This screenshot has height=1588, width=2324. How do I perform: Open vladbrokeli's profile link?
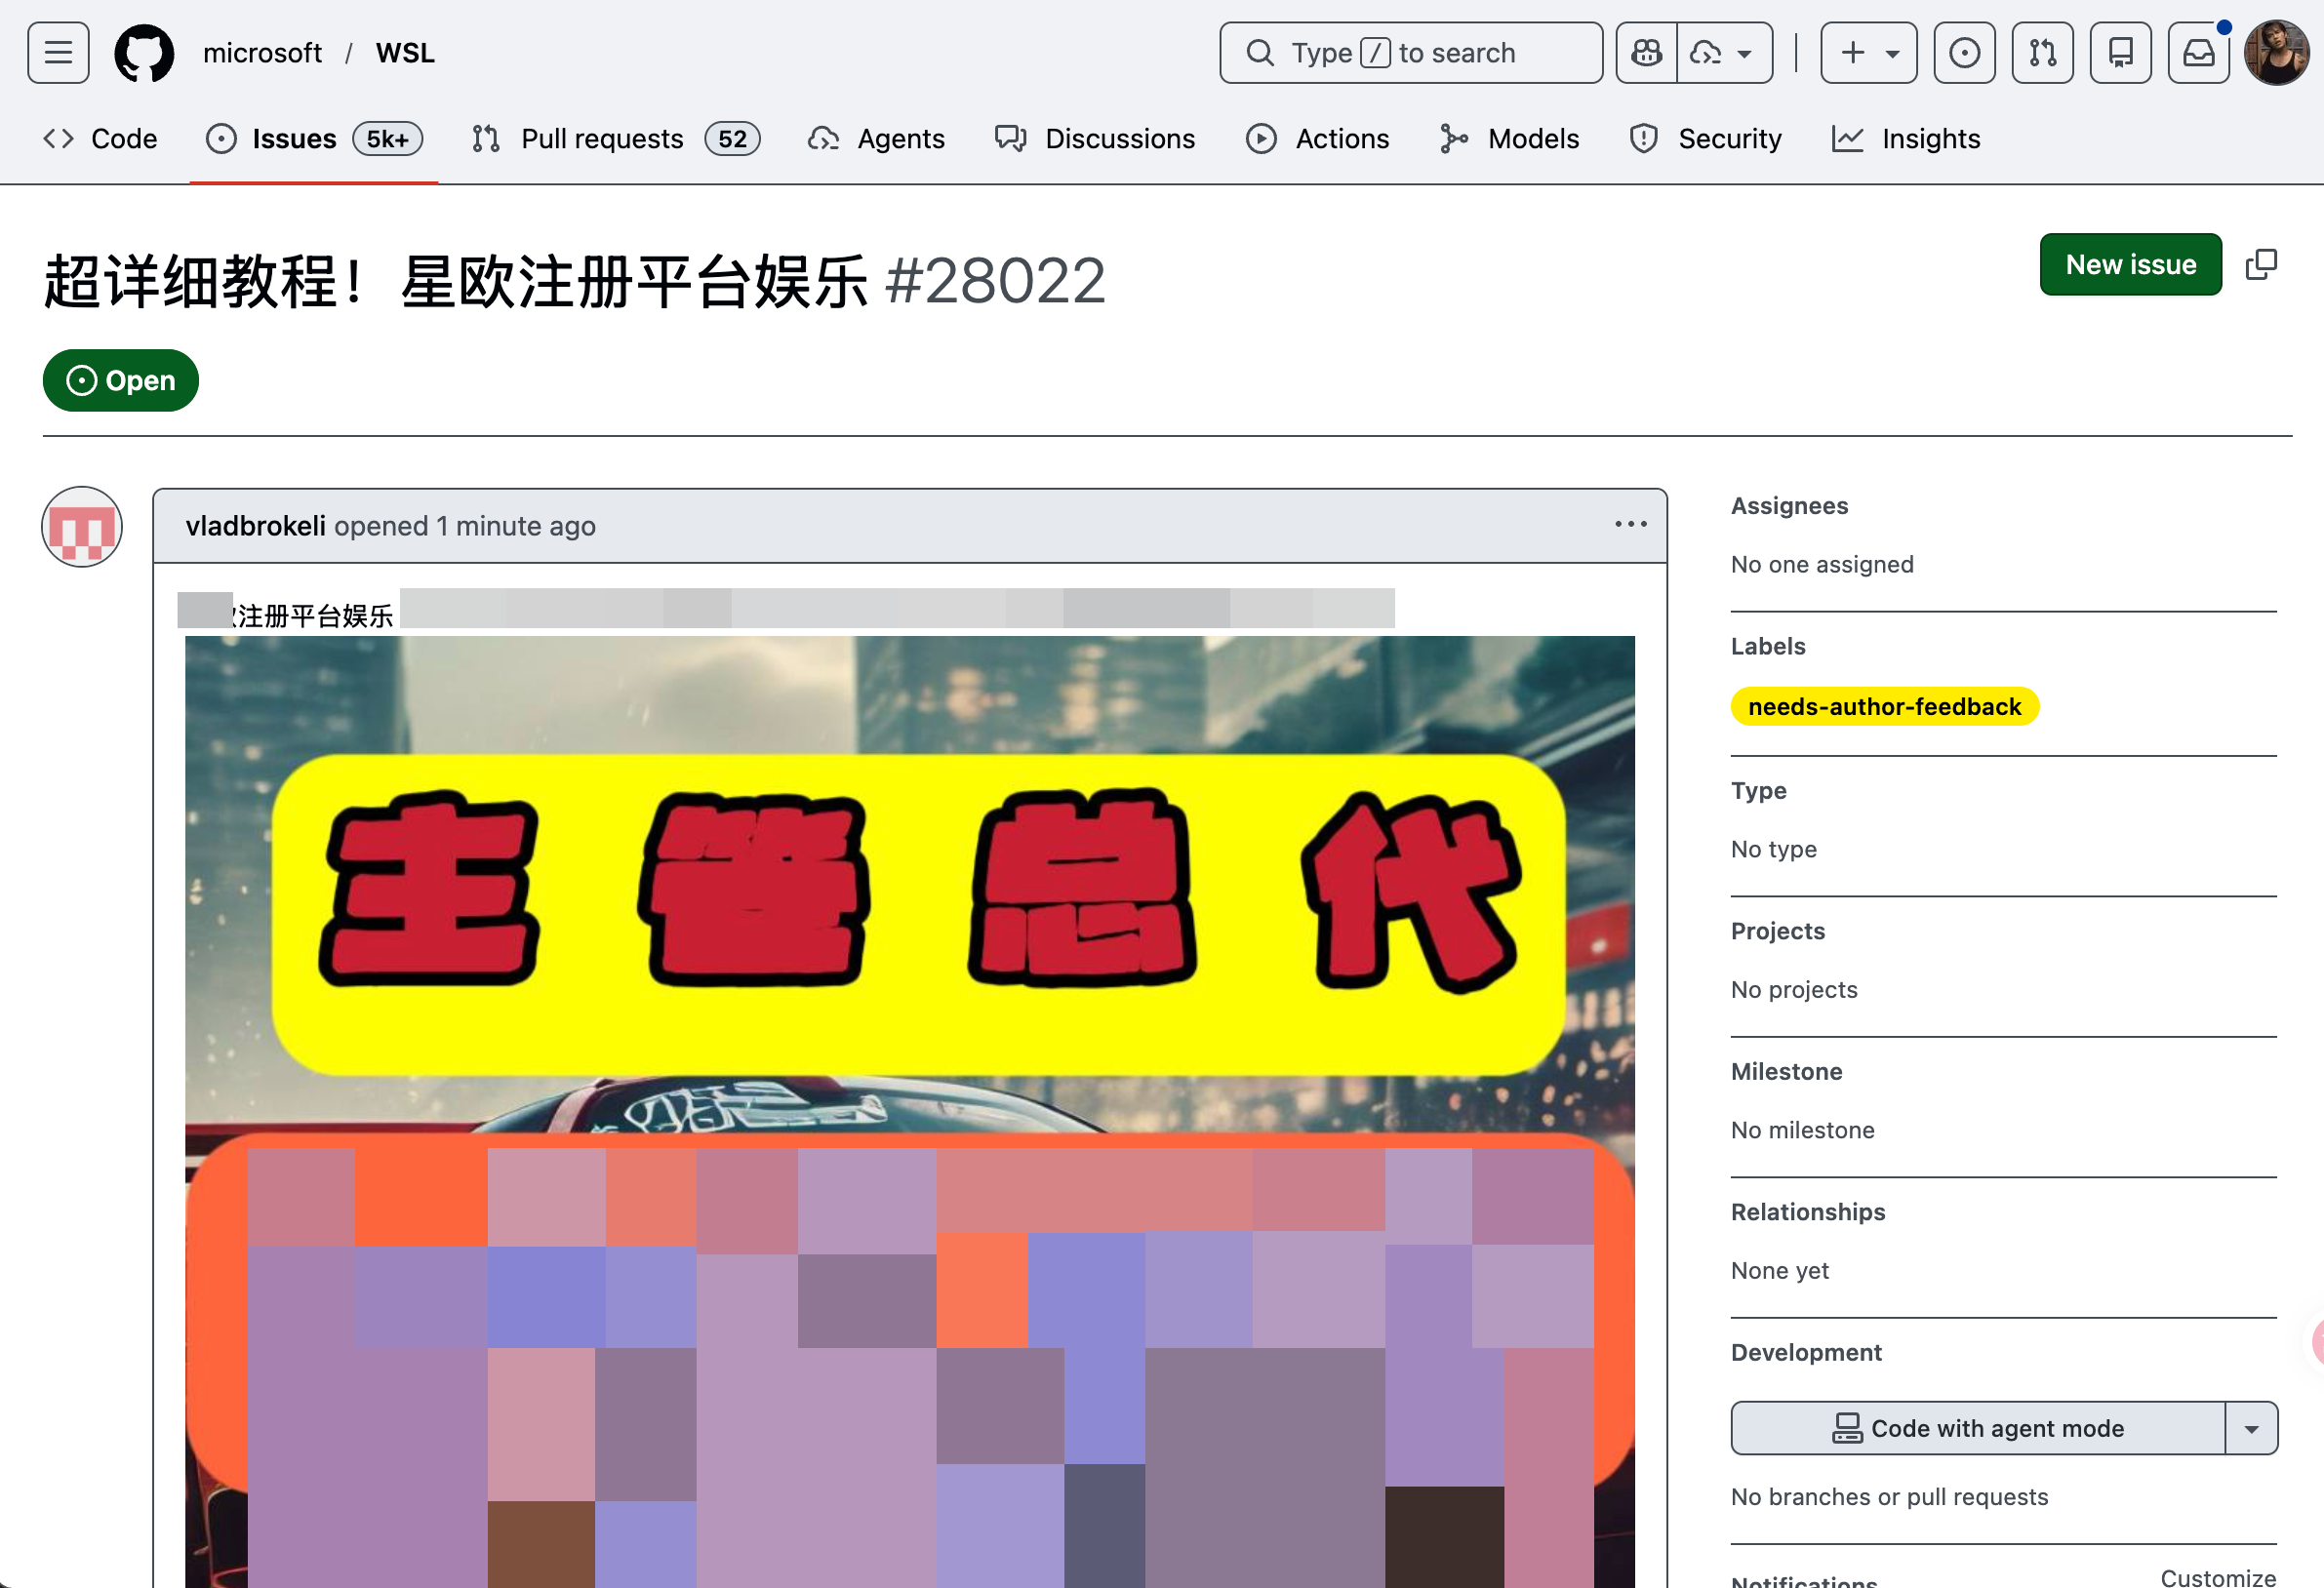click(x=255, y=526)
